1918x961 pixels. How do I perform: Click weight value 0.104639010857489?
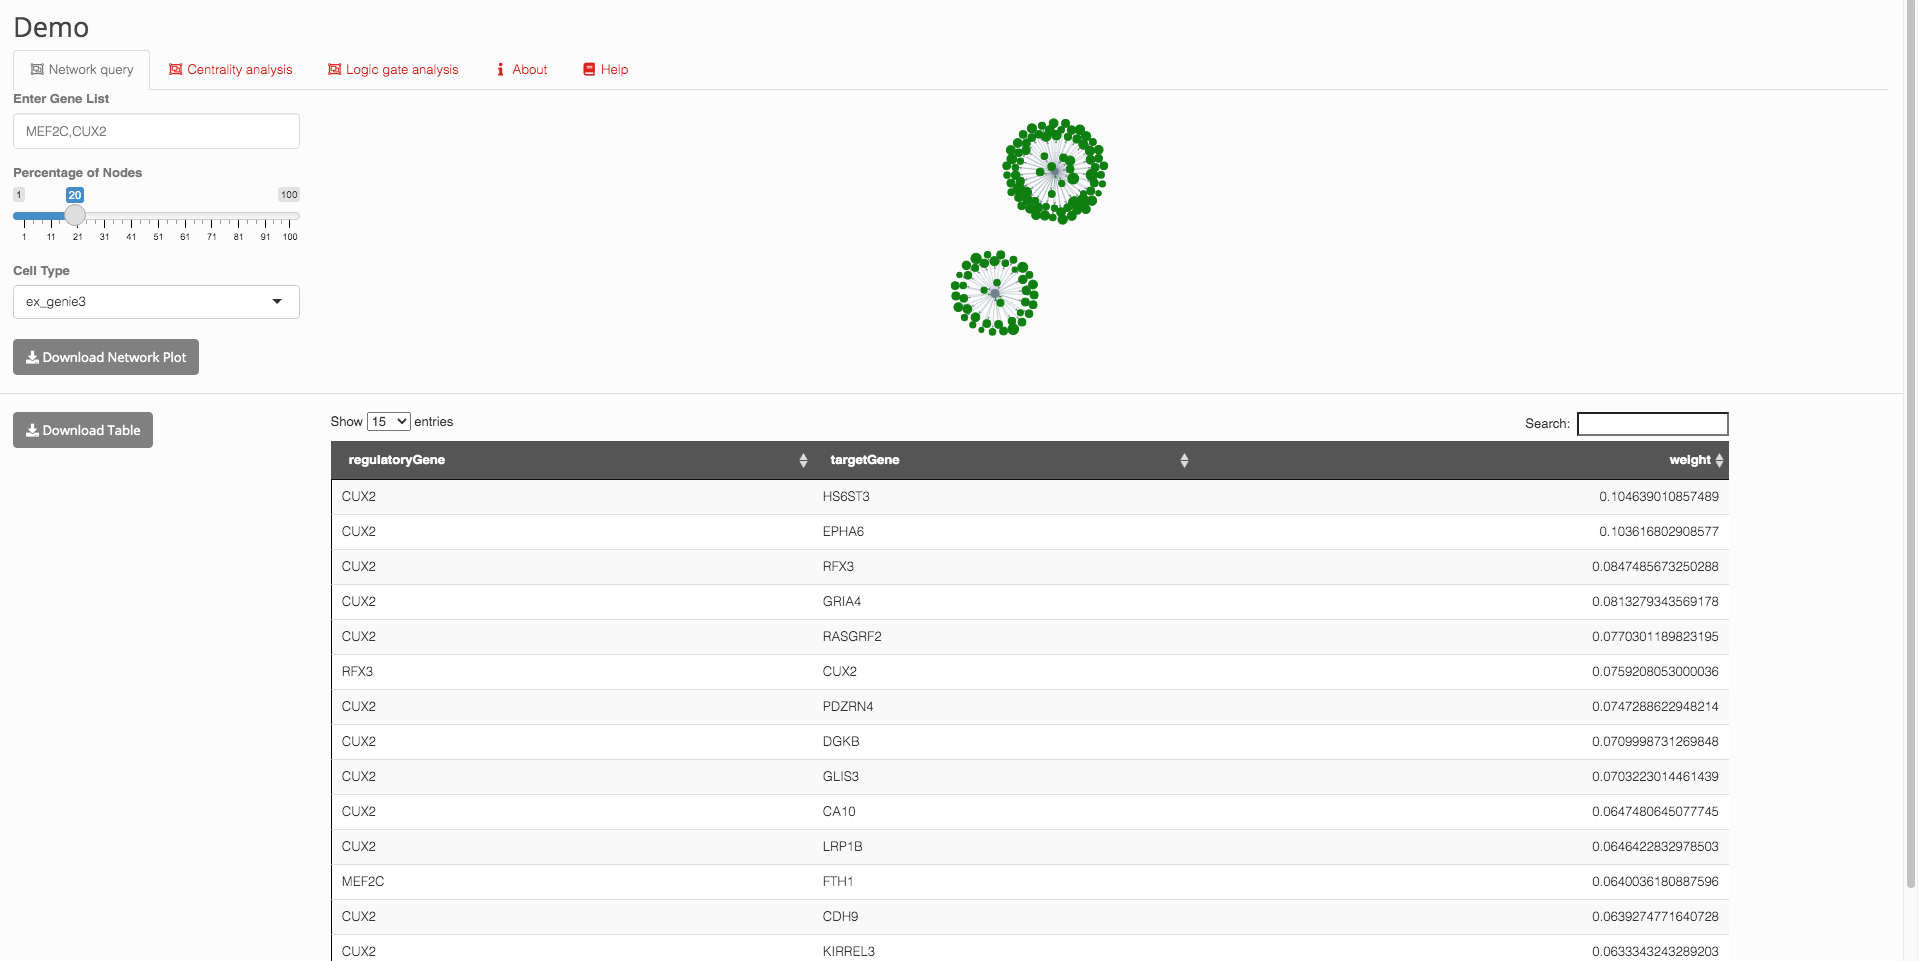coord(1659,497)
